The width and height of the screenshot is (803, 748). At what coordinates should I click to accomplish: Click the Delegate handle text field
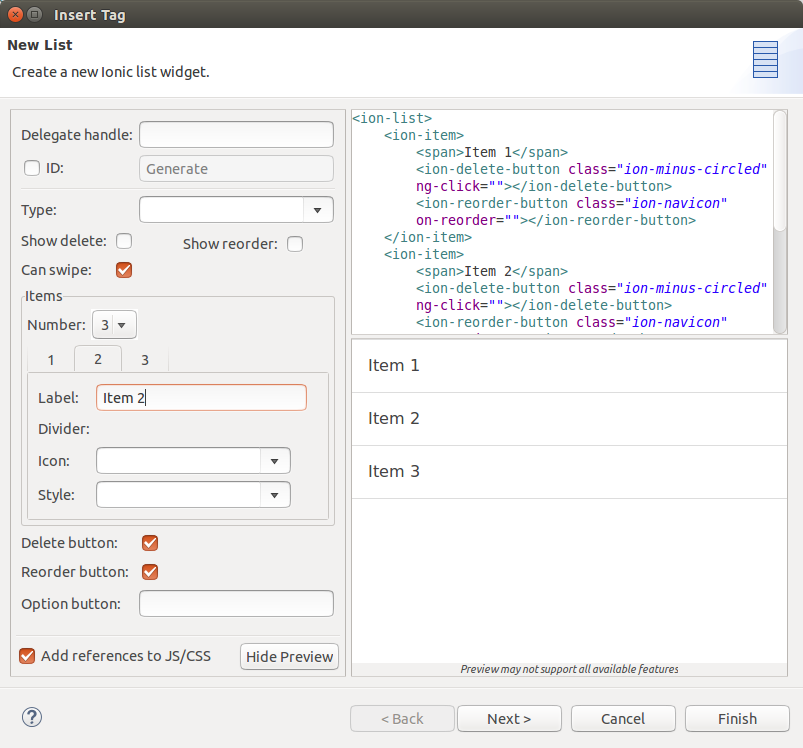coord(236,135)
